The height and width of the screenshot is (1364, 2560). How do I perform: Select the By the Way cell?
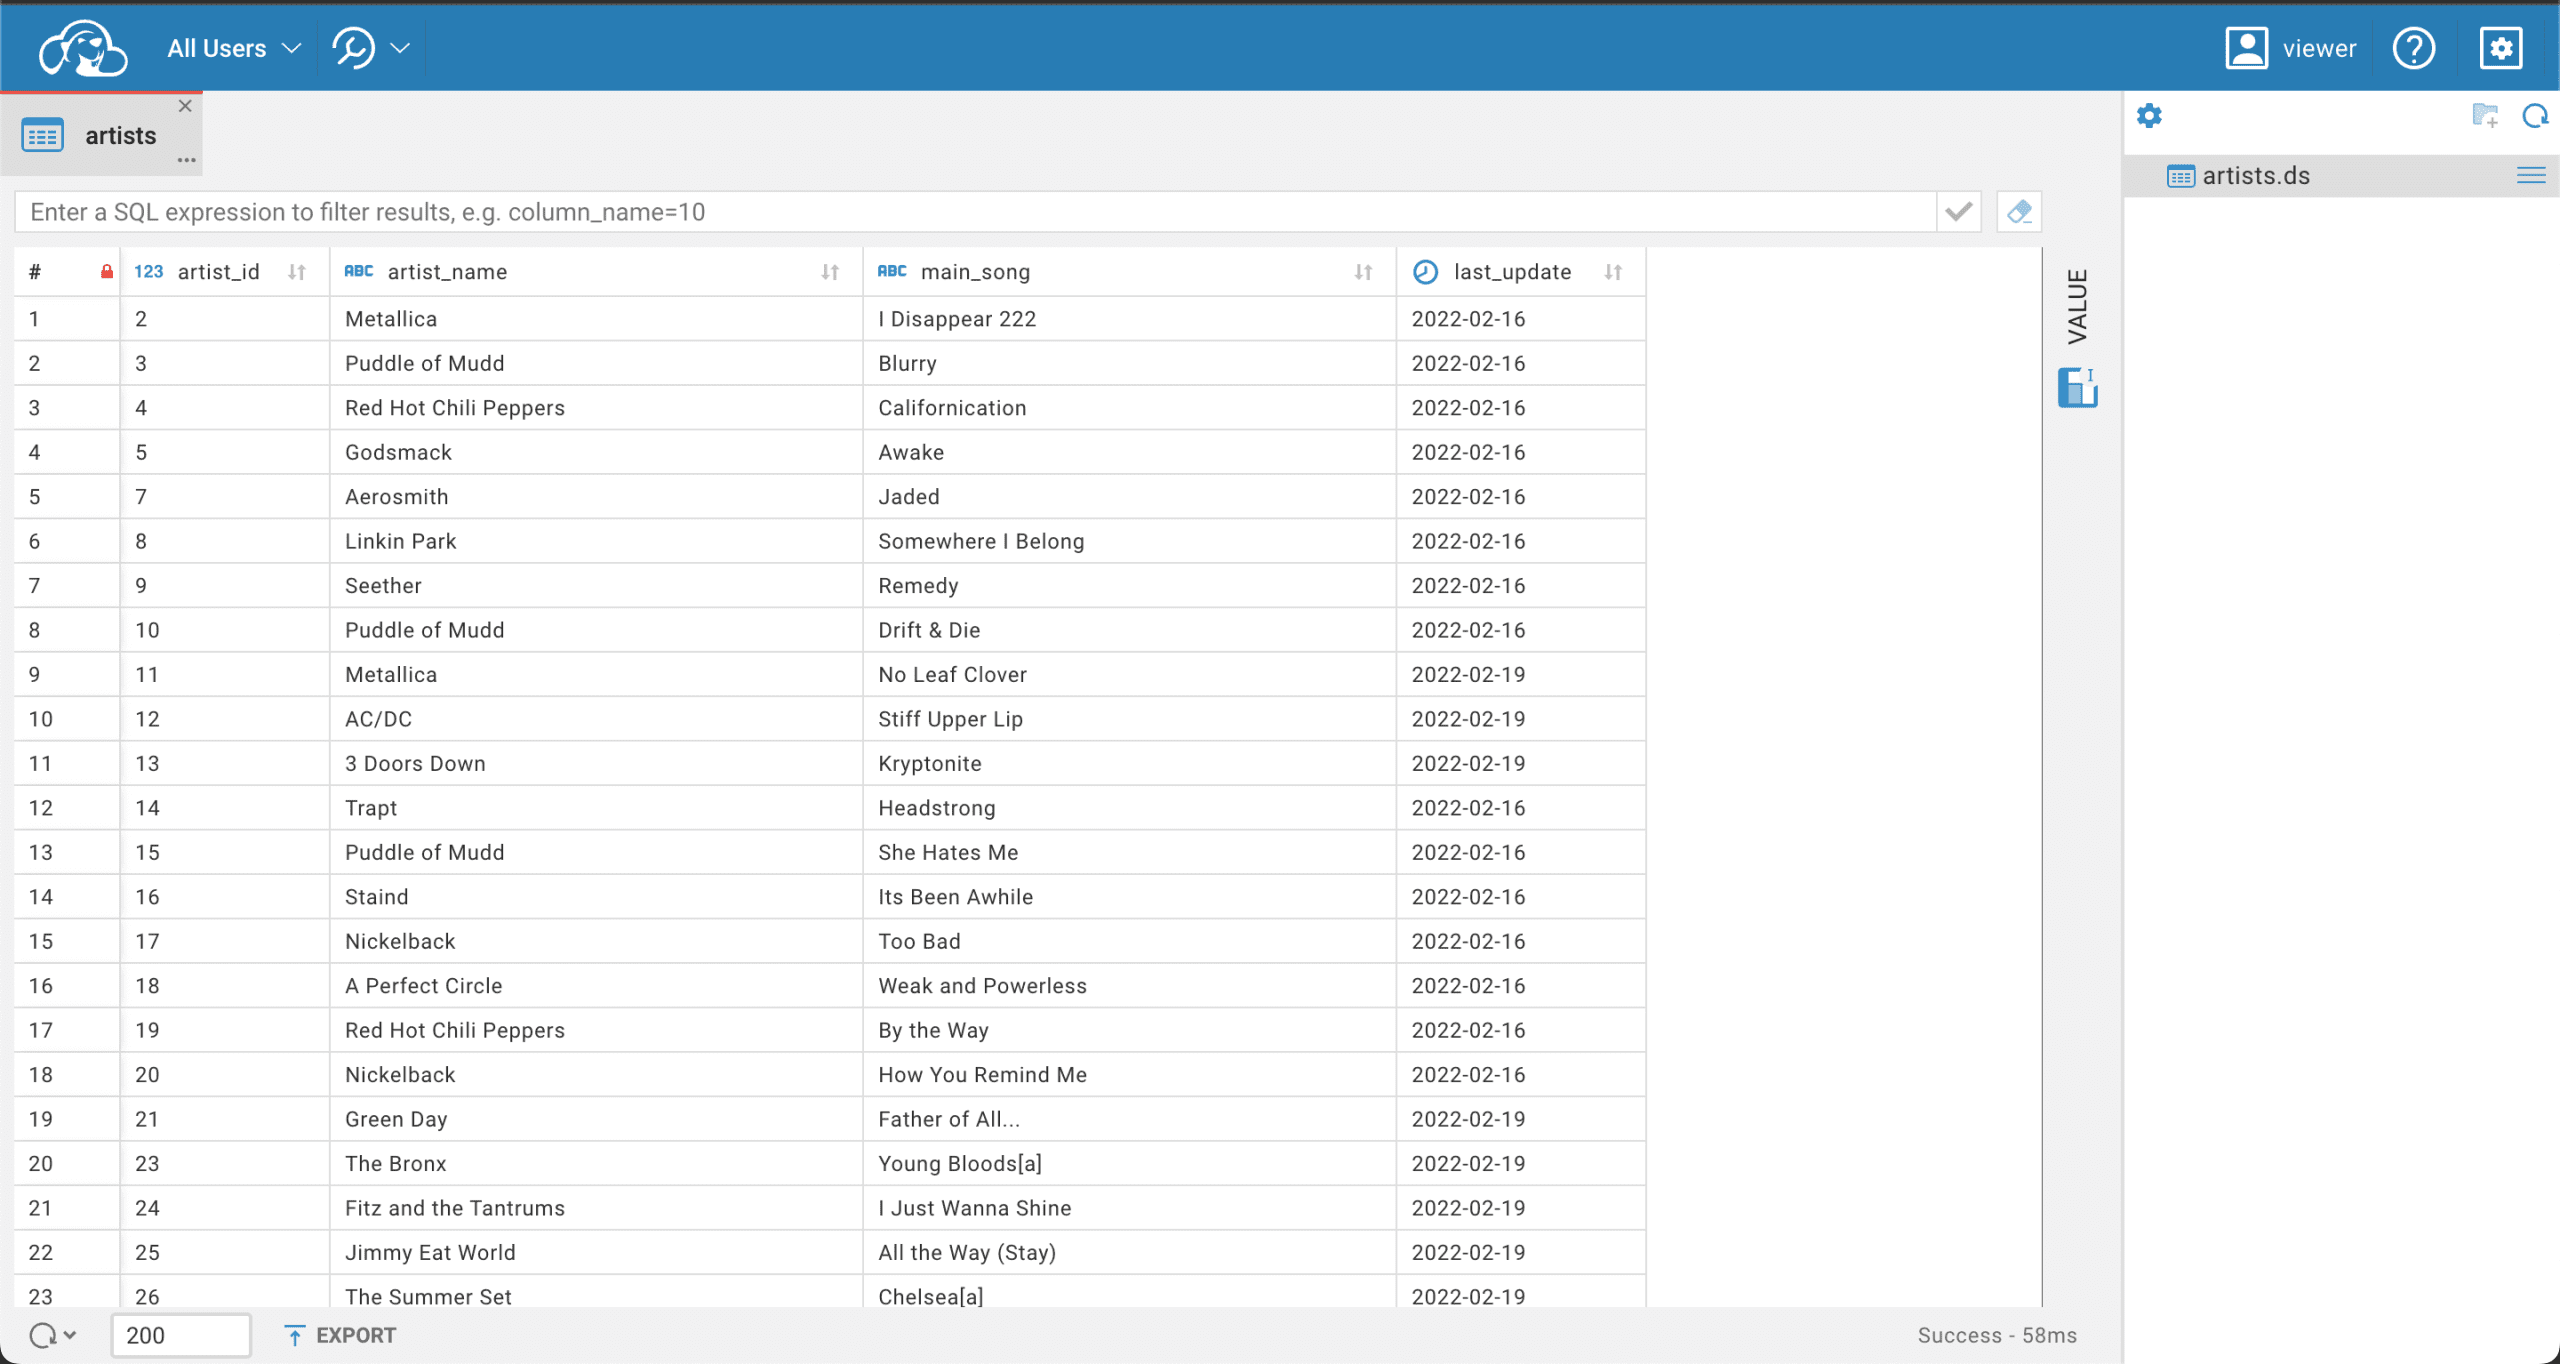pos(1129,1030)
